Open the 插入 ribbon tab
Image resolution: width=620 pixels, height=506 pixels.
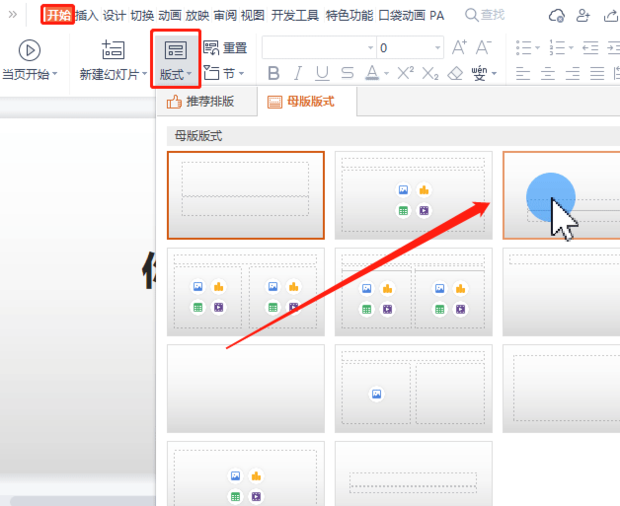click(x=87, y=15)
